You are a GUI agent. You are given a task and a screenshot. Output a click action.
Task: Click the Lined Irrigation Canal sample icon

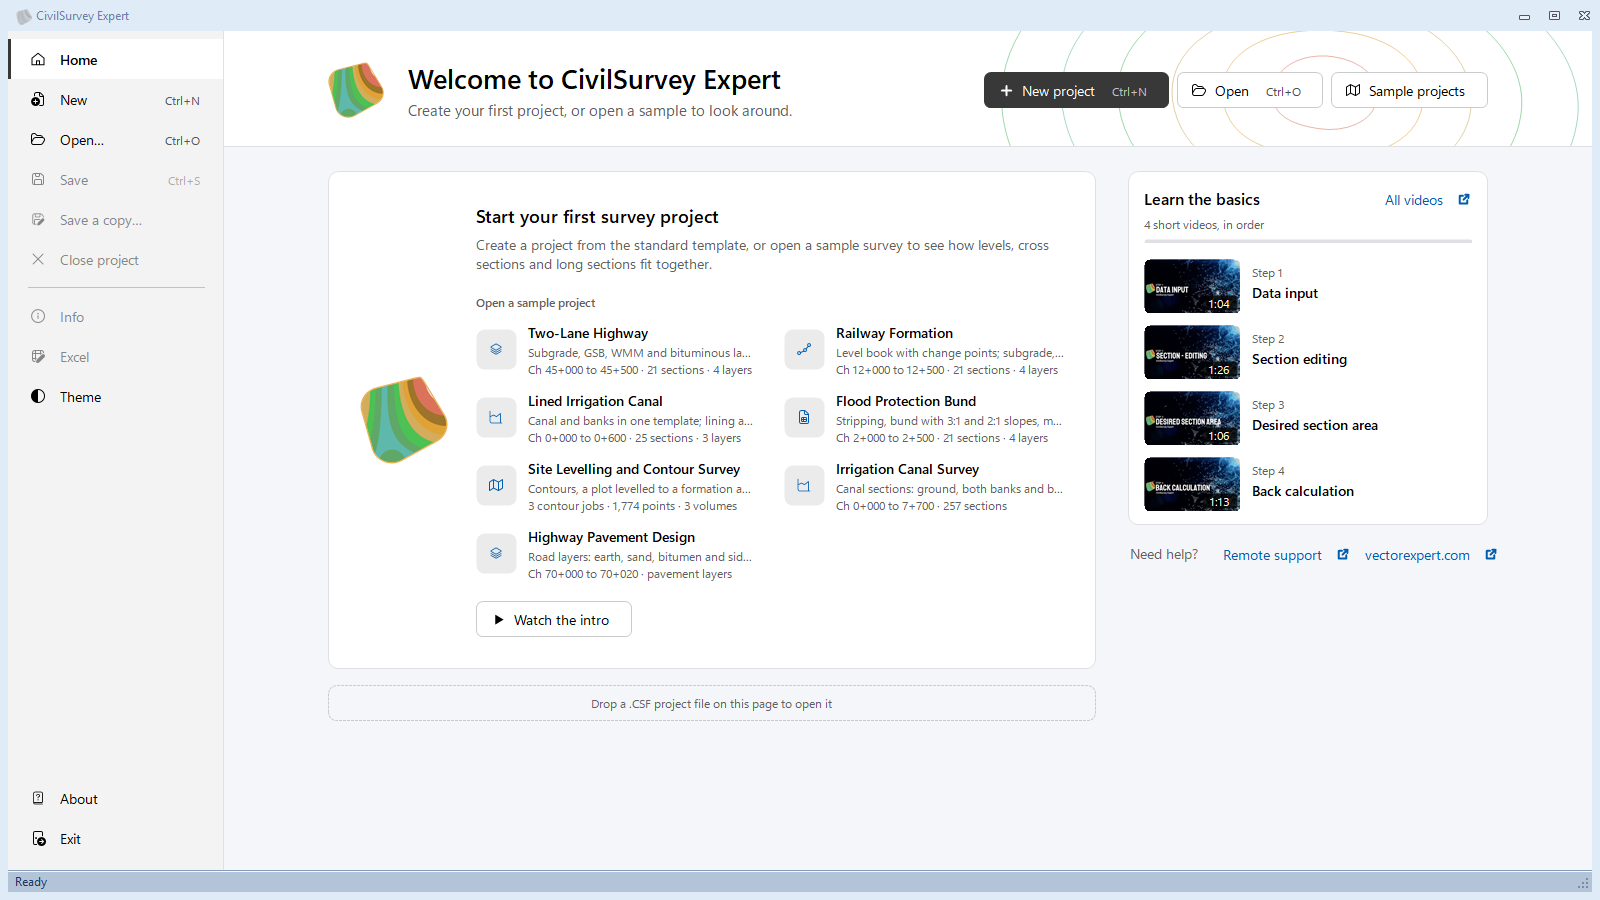pos(496,418)
